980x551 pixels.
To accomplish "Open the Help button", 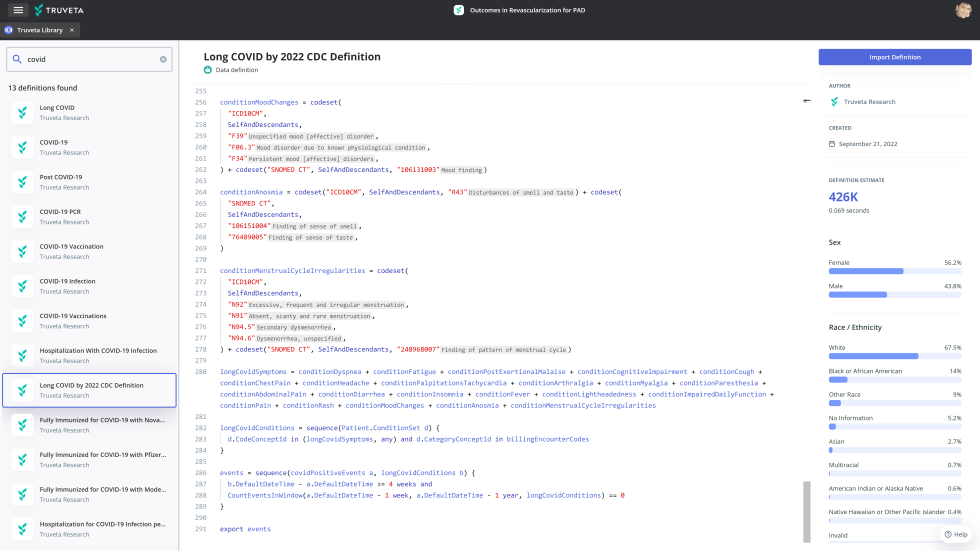I will point(955,534).
